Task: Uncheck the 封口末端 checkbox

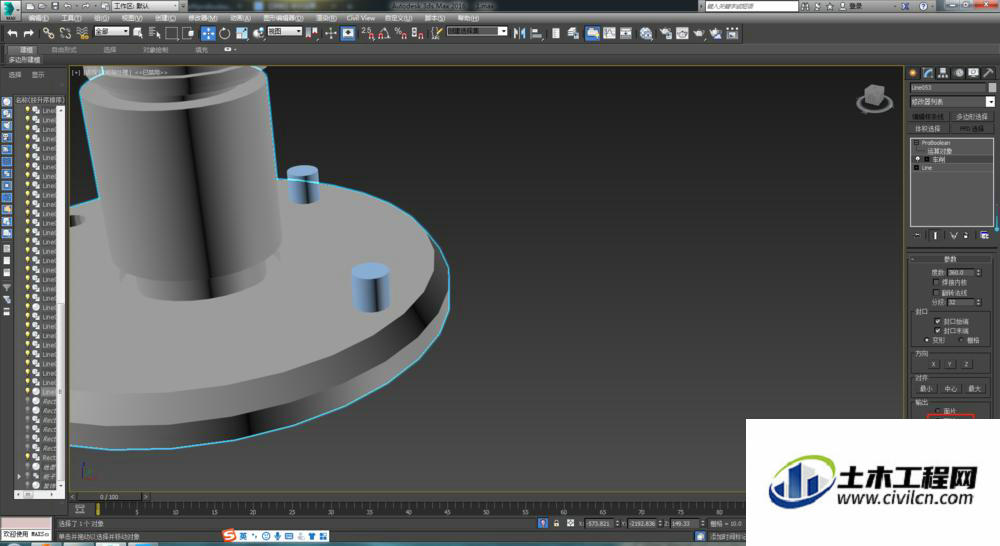Action: click(938, 330)
